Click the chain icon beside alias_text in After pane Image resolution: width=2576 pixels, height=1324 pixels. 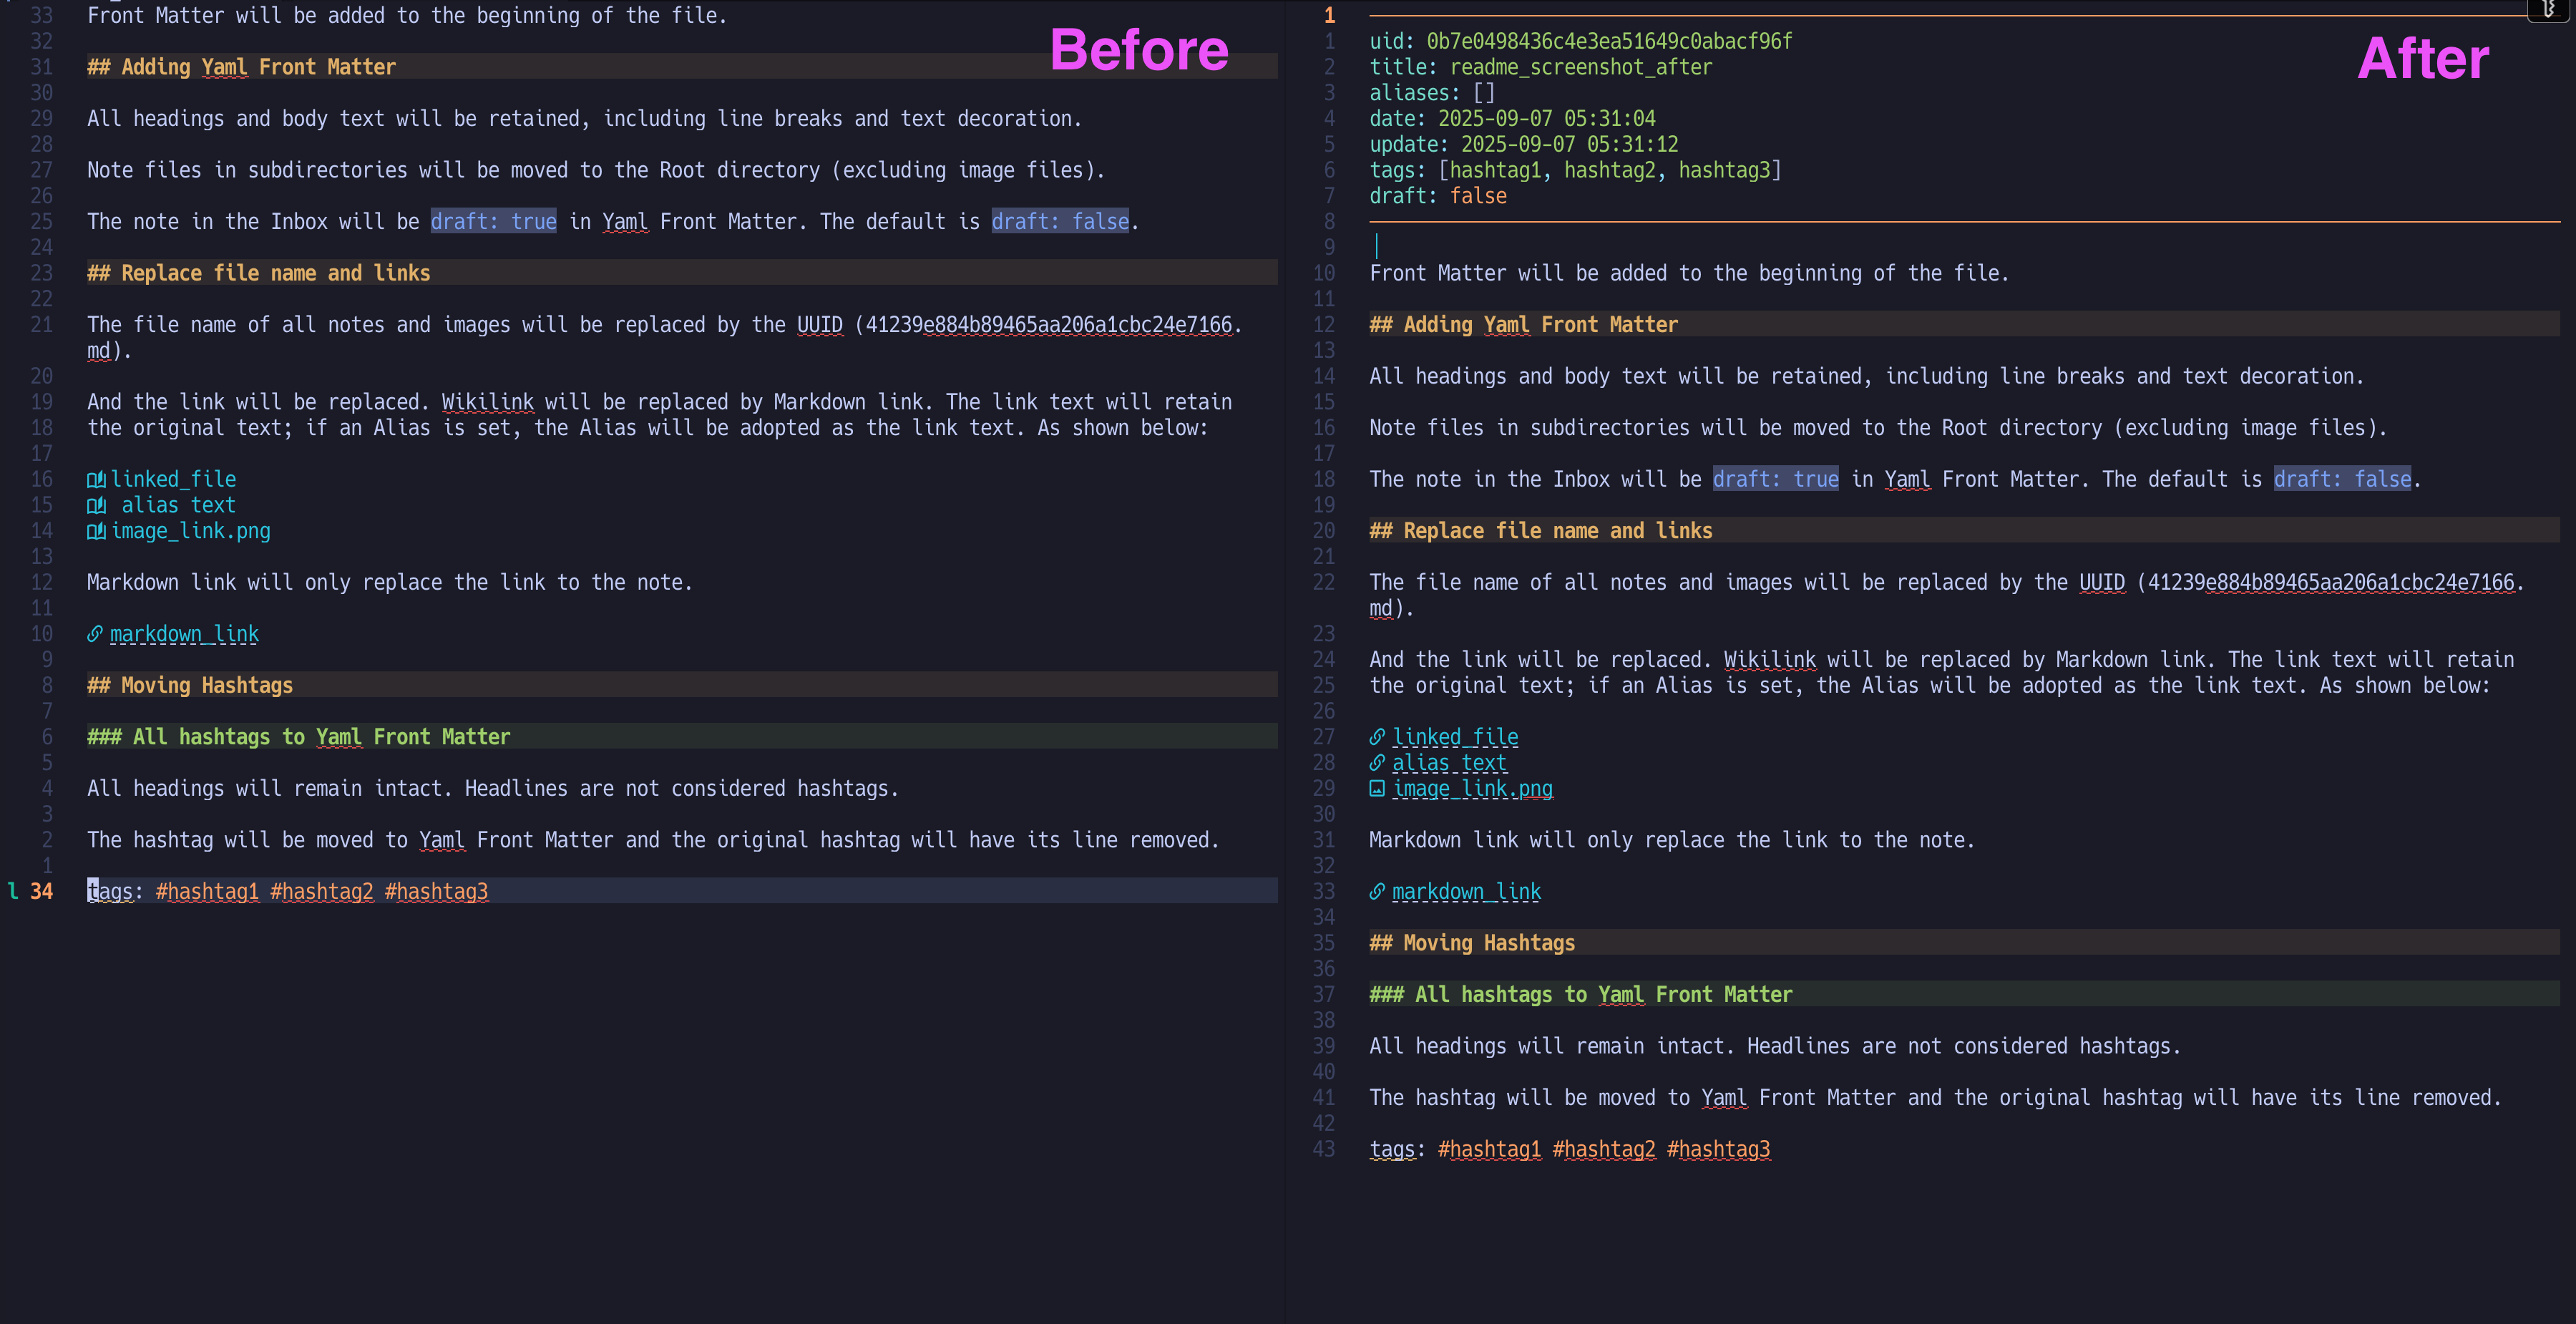(x=1377, y=763)
